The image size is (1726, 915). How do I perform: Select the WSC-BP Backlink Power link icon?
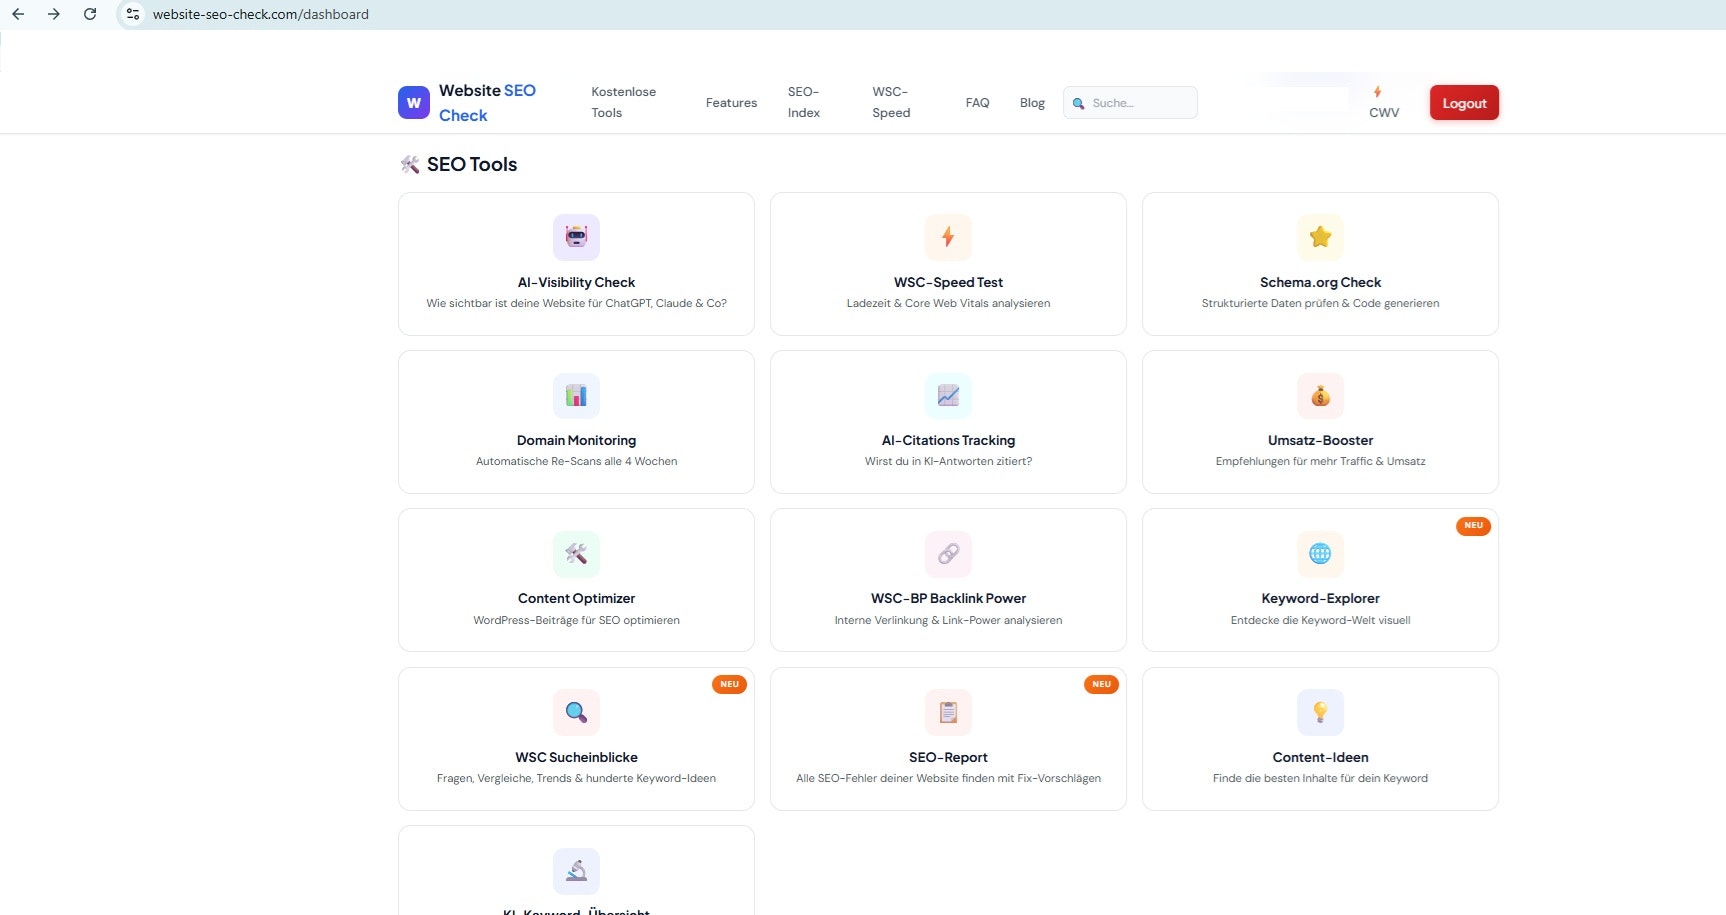[x=948, y=554]
